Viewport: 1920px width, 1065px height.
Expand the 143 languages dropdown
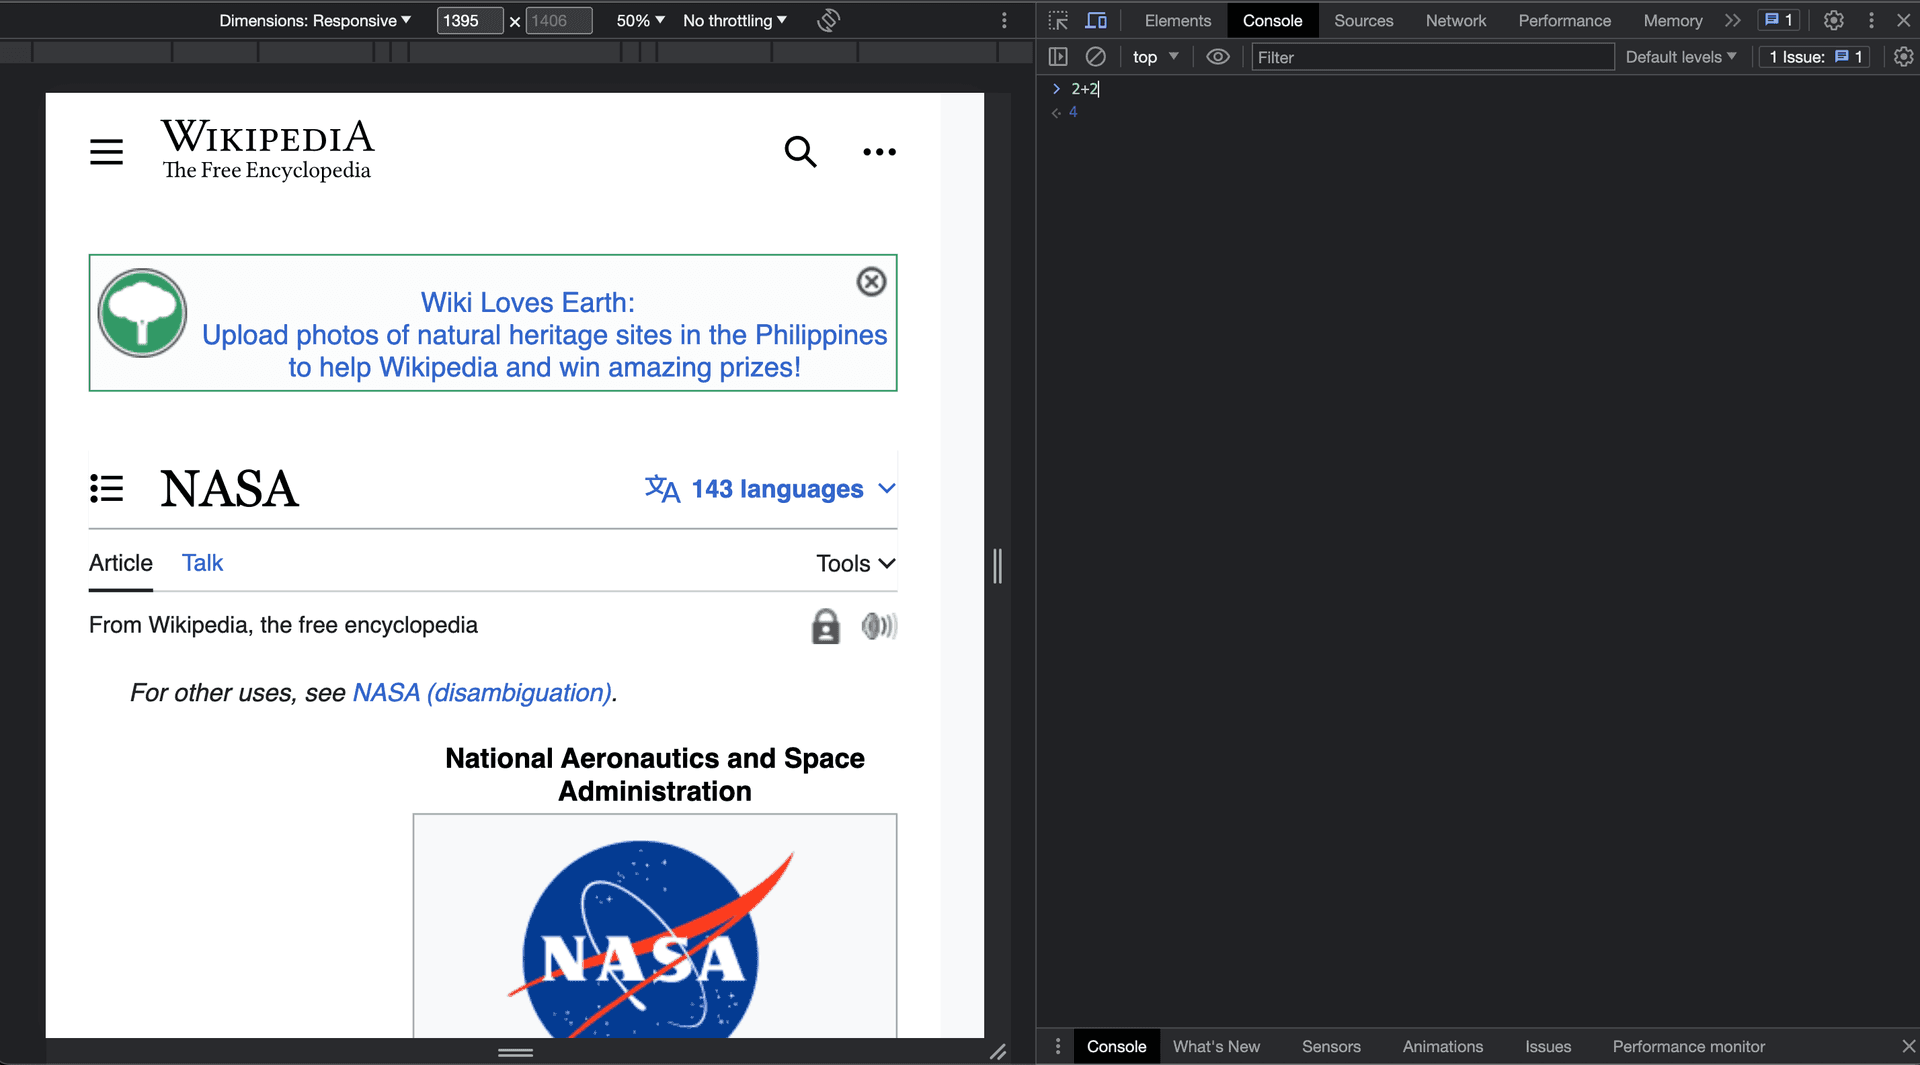pos(768,489)
